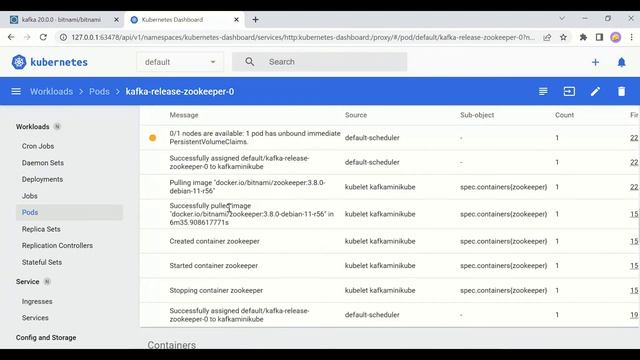Viewport: 640px width, 360px height.
Task: Click the warning status dot on first event
Action: [152, 138]
